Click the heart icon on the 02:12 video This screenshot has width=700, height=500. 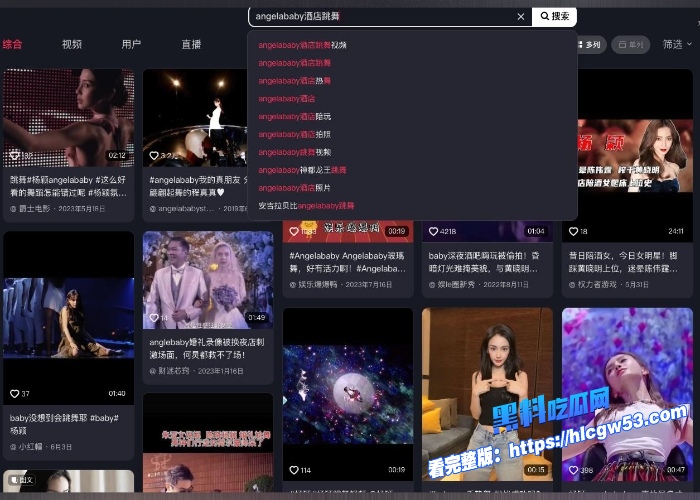[x=14, y=155]
